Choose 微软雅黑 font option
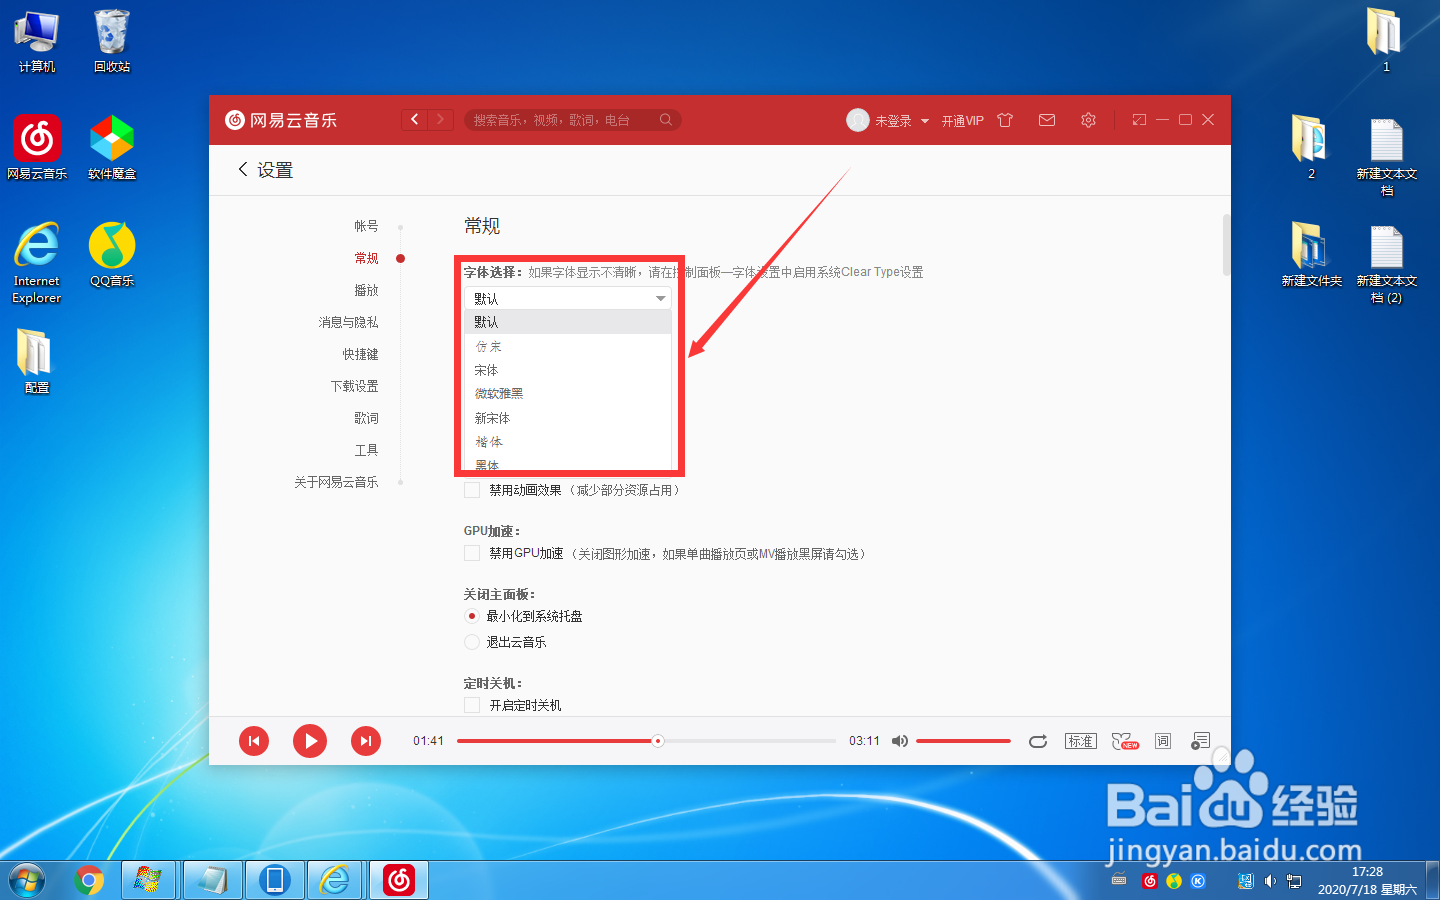Image resolution: width=1440 pixels, height=900 pixels. click(x=568, y=394)
